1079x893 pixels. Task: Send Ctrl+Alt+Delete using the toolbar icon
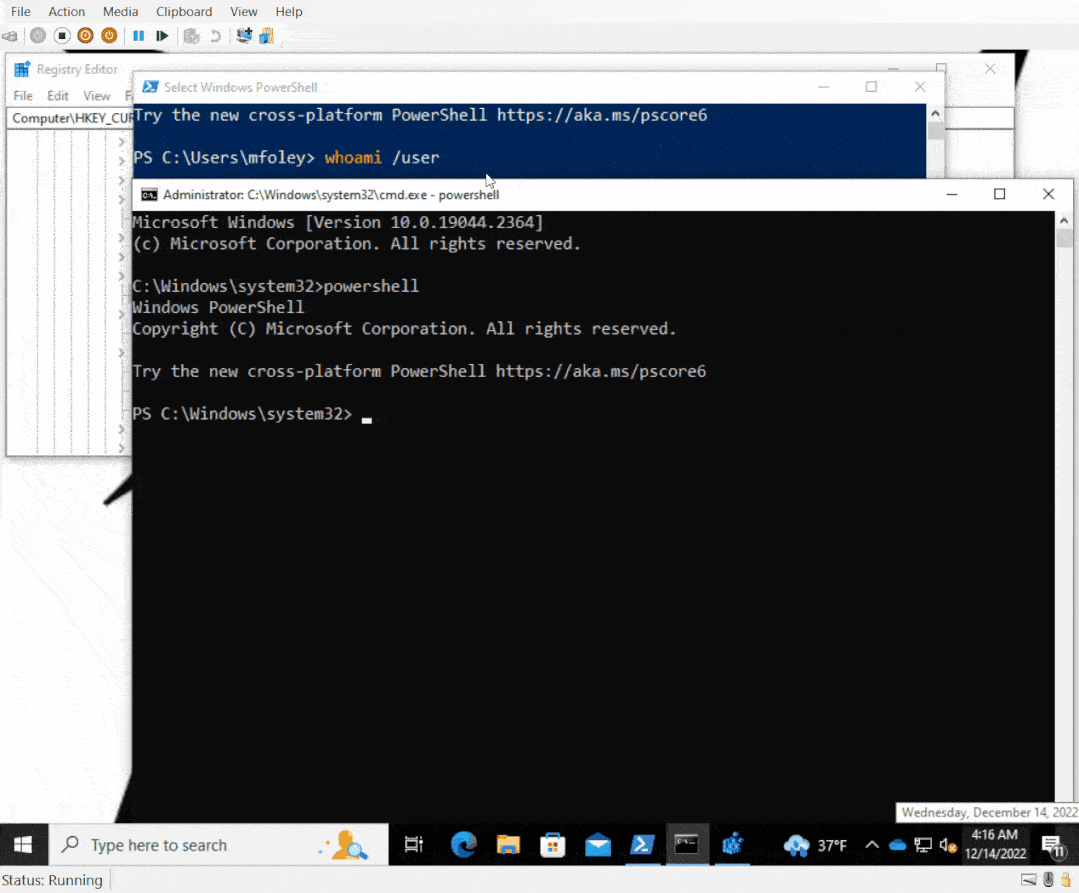pos(10,36)
